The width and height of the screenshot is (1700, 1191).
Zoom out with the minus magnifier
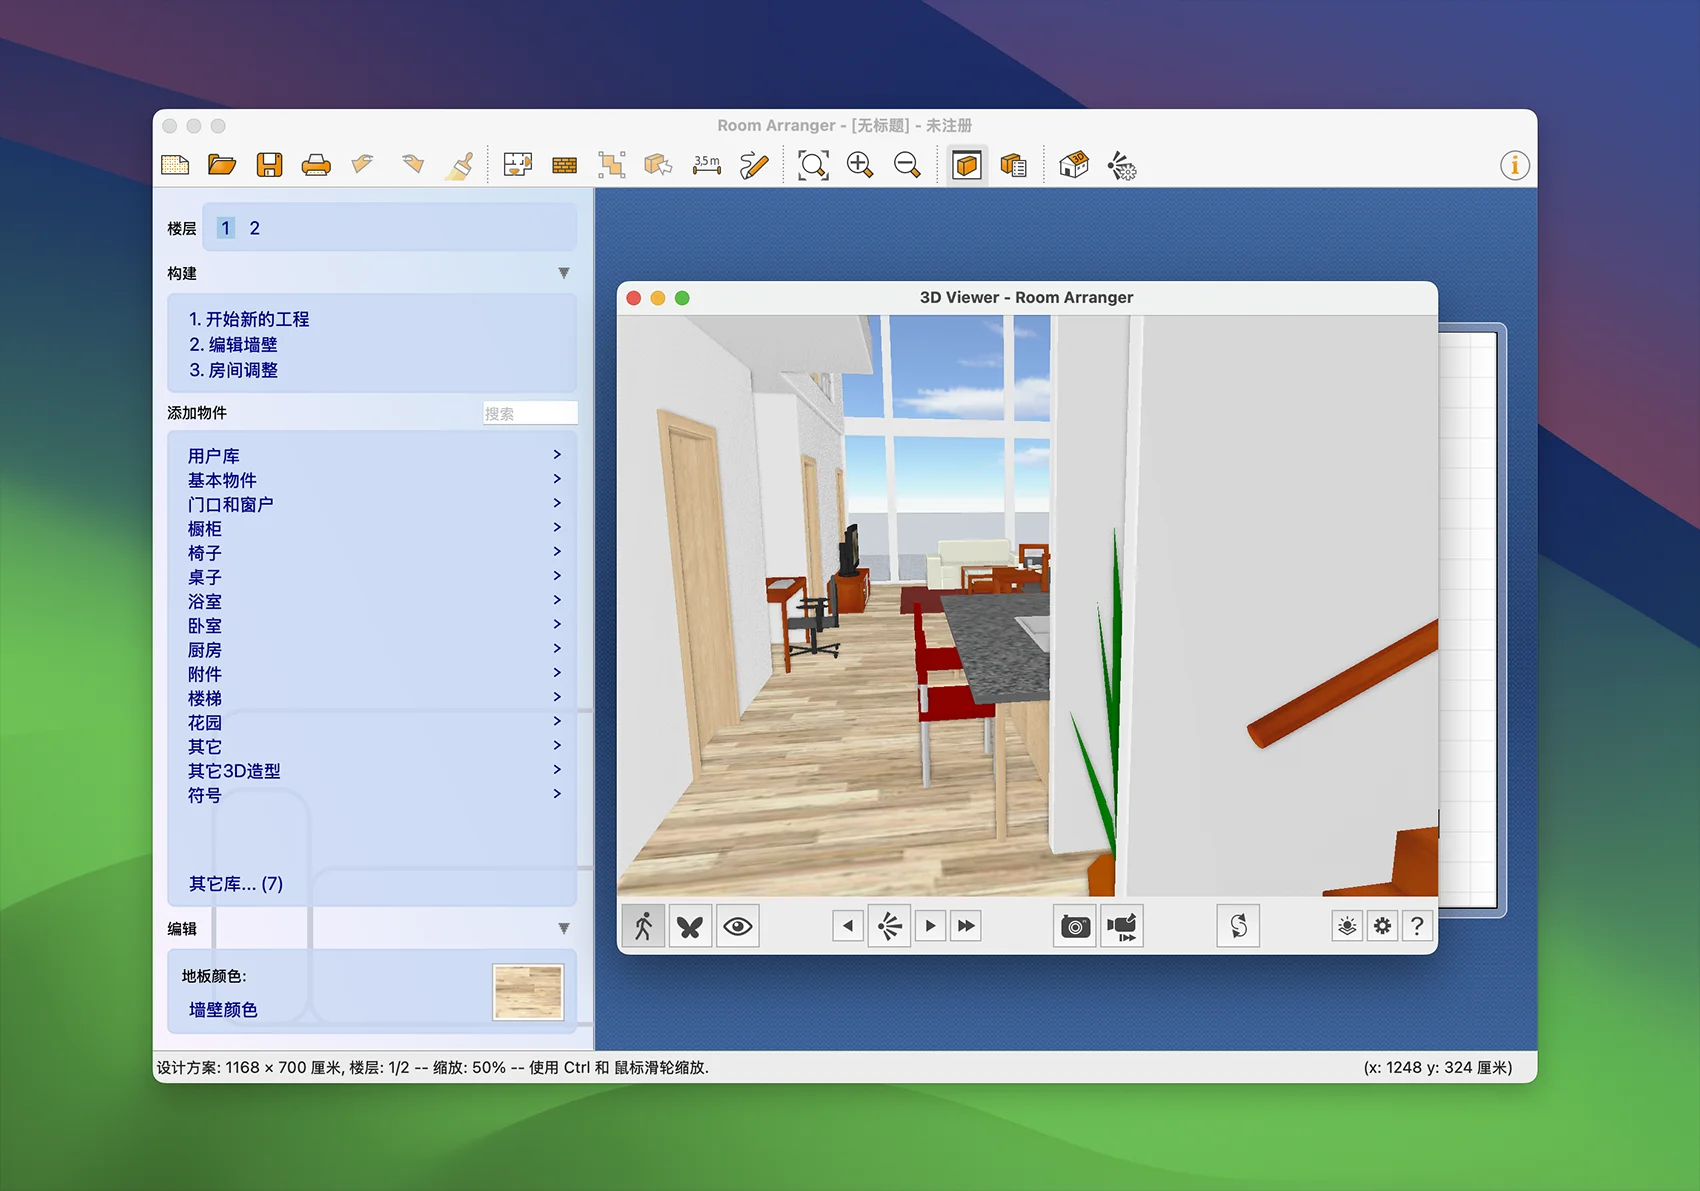pyautogui.click(x=907, y=165)
